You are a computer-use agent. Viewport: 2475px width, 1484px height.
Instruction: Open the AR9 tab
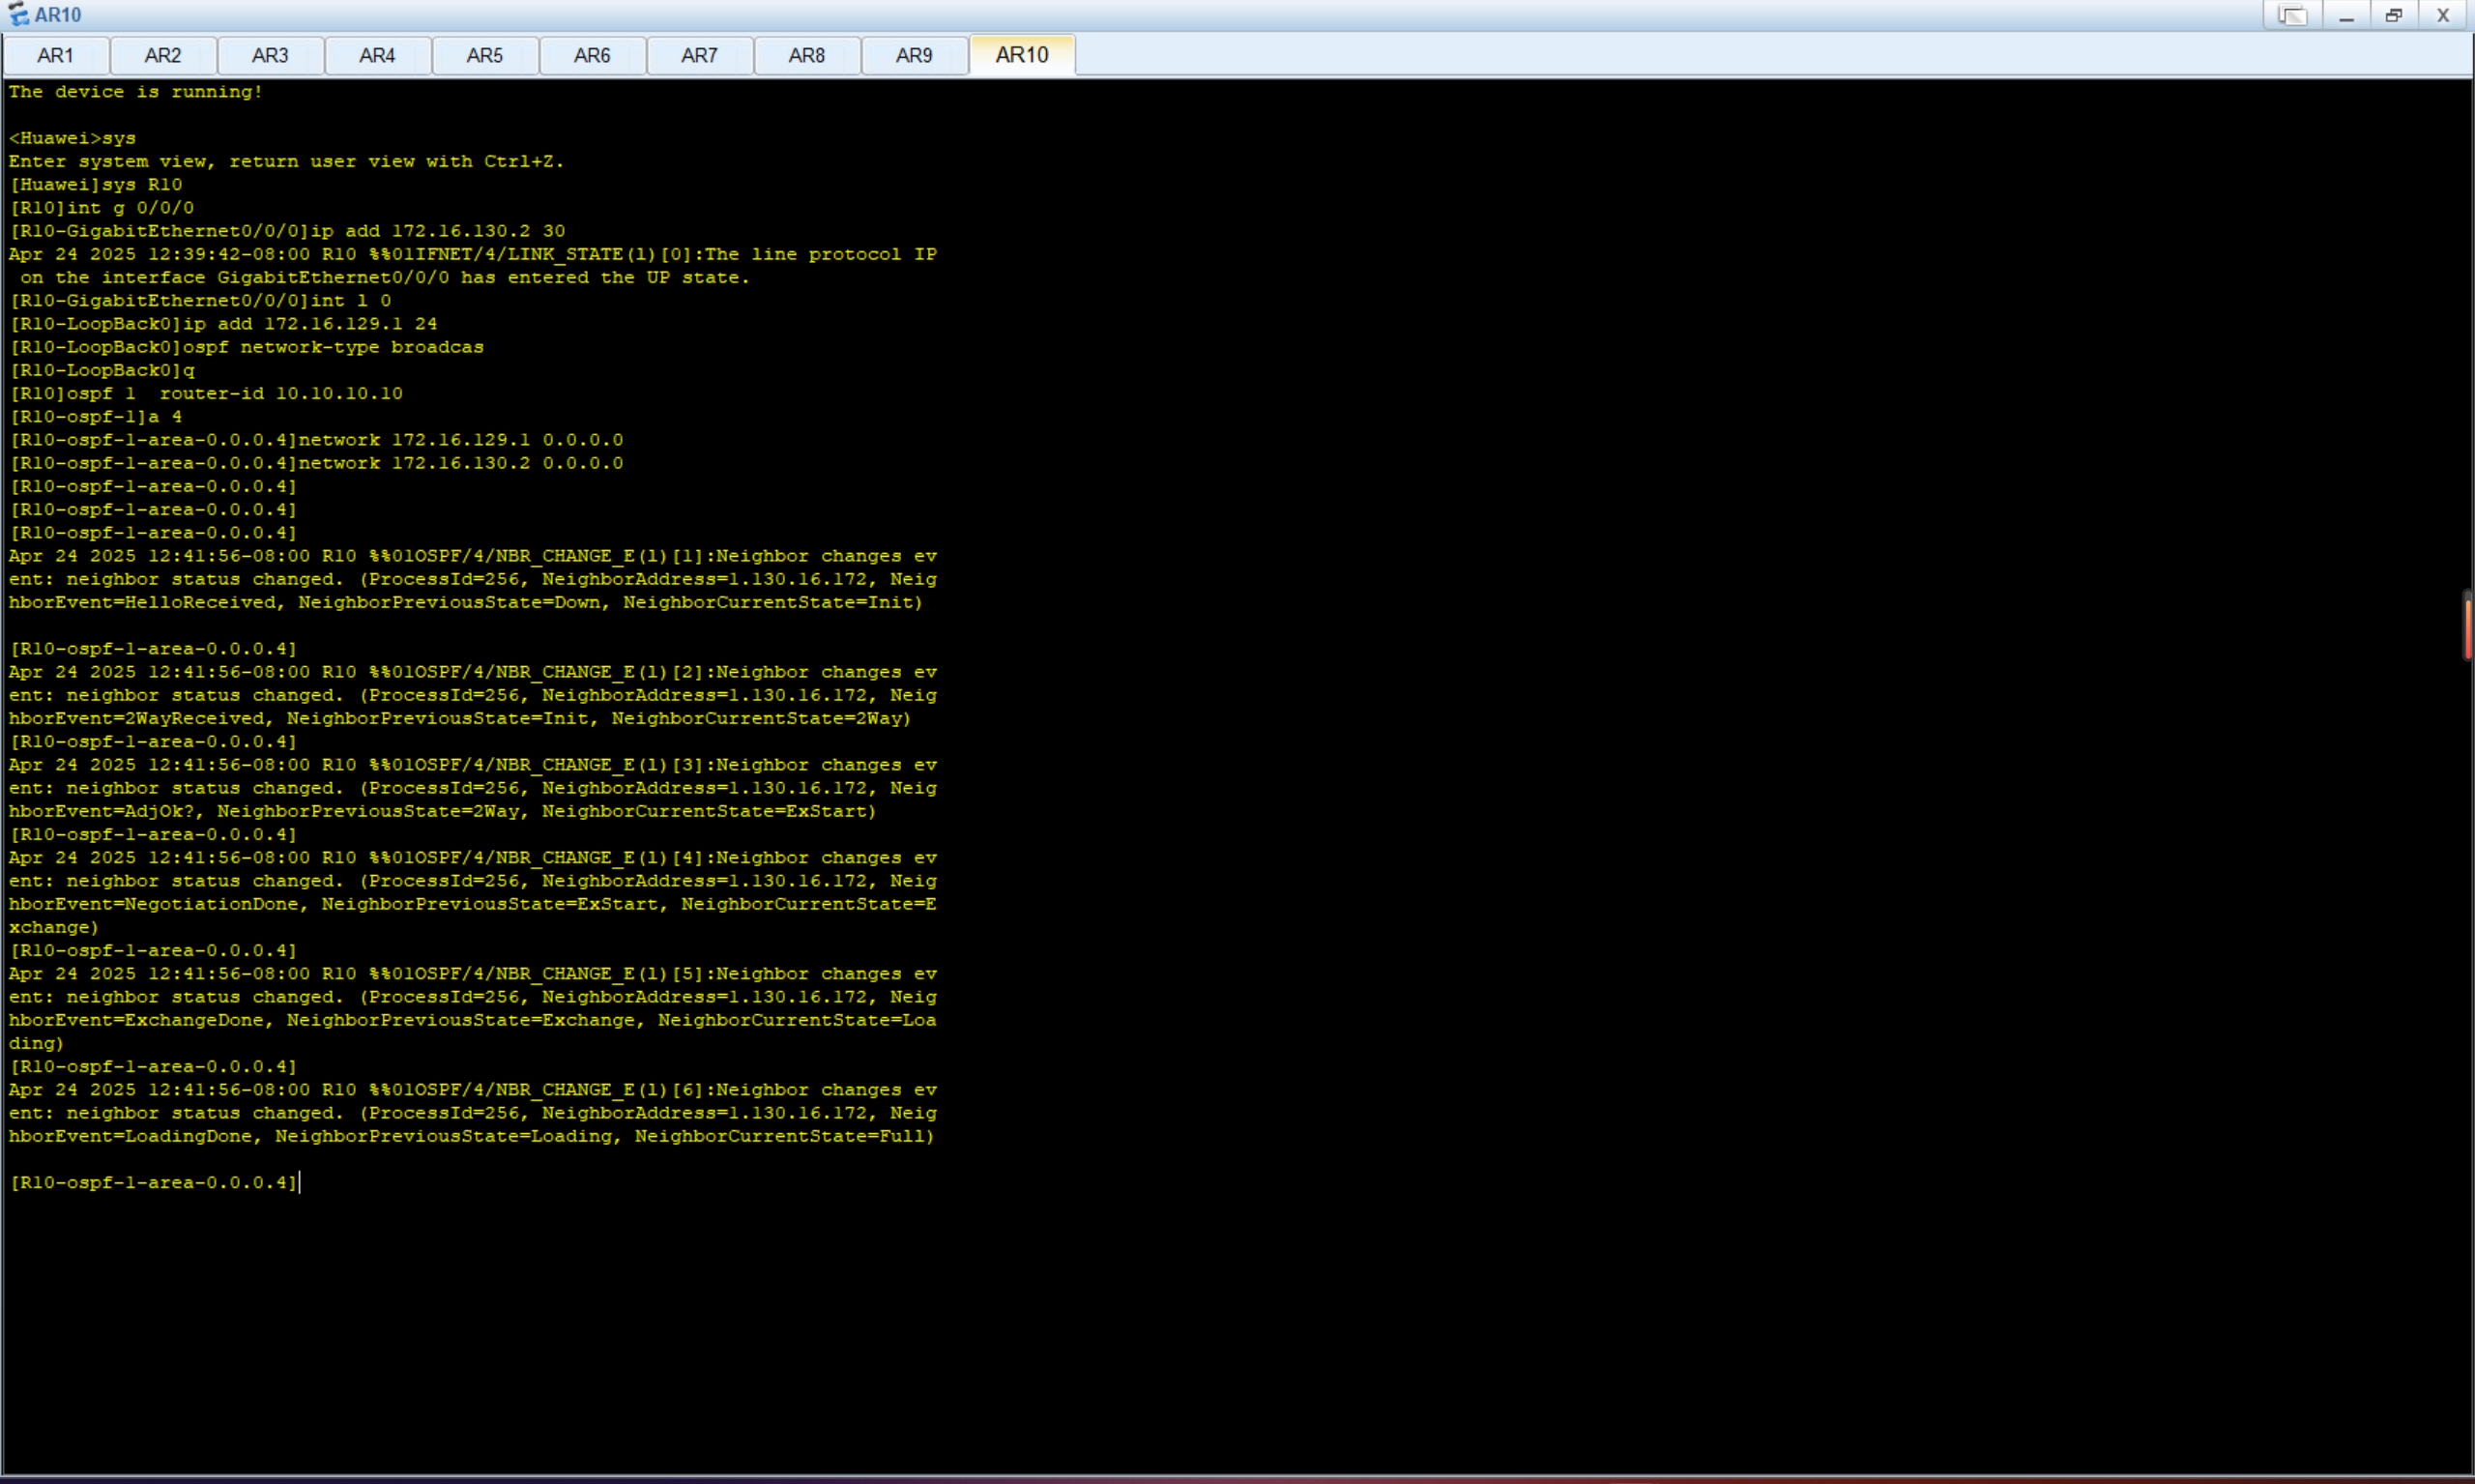click(x=914, y=56)
